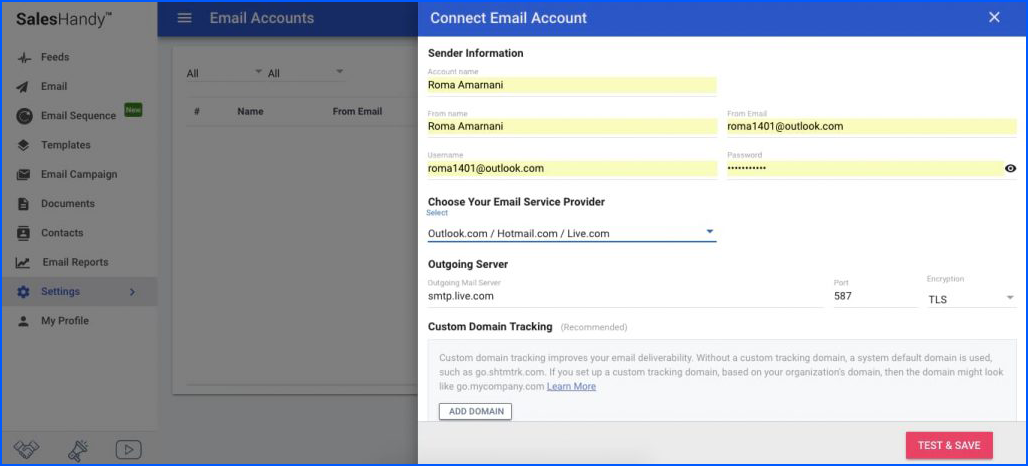Viewport: 1028px width, 466px height.
Task: Open the Learn More link
Action: point(571,387)
